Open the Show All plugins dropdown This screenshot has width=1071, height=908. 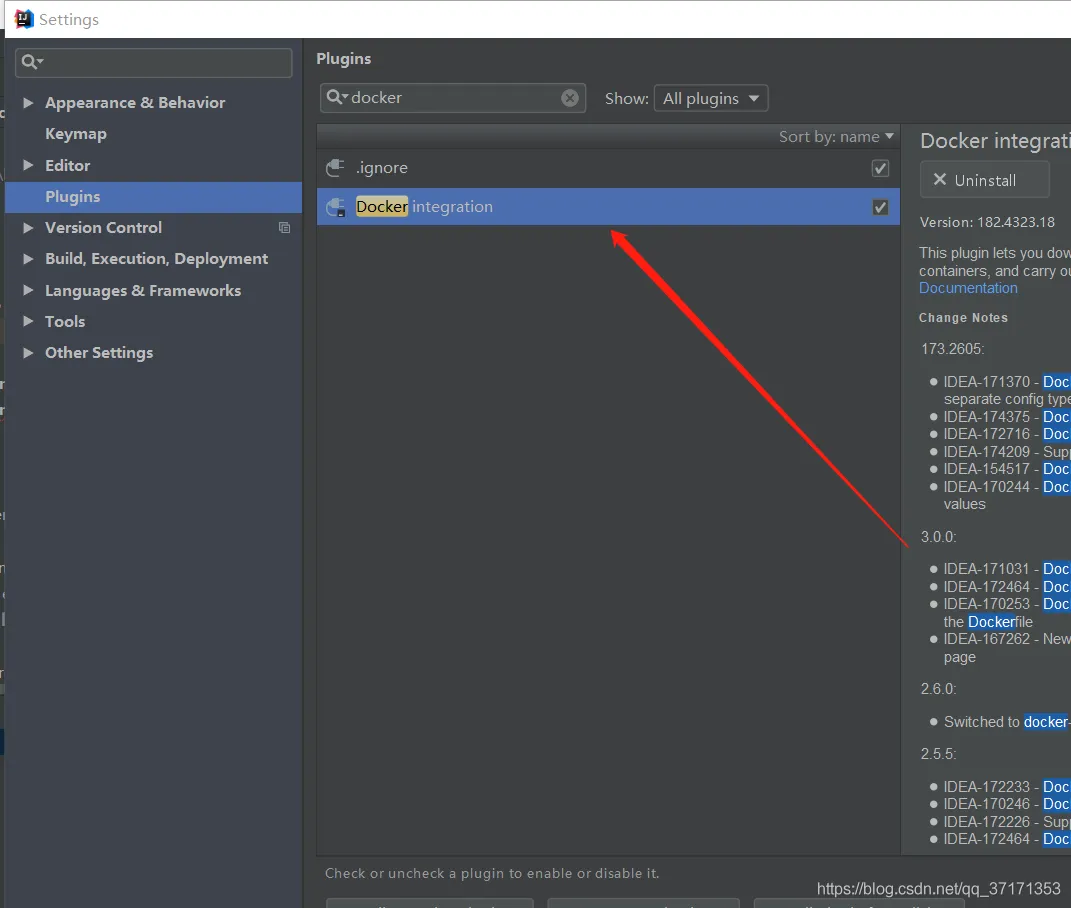pos(711,98)
